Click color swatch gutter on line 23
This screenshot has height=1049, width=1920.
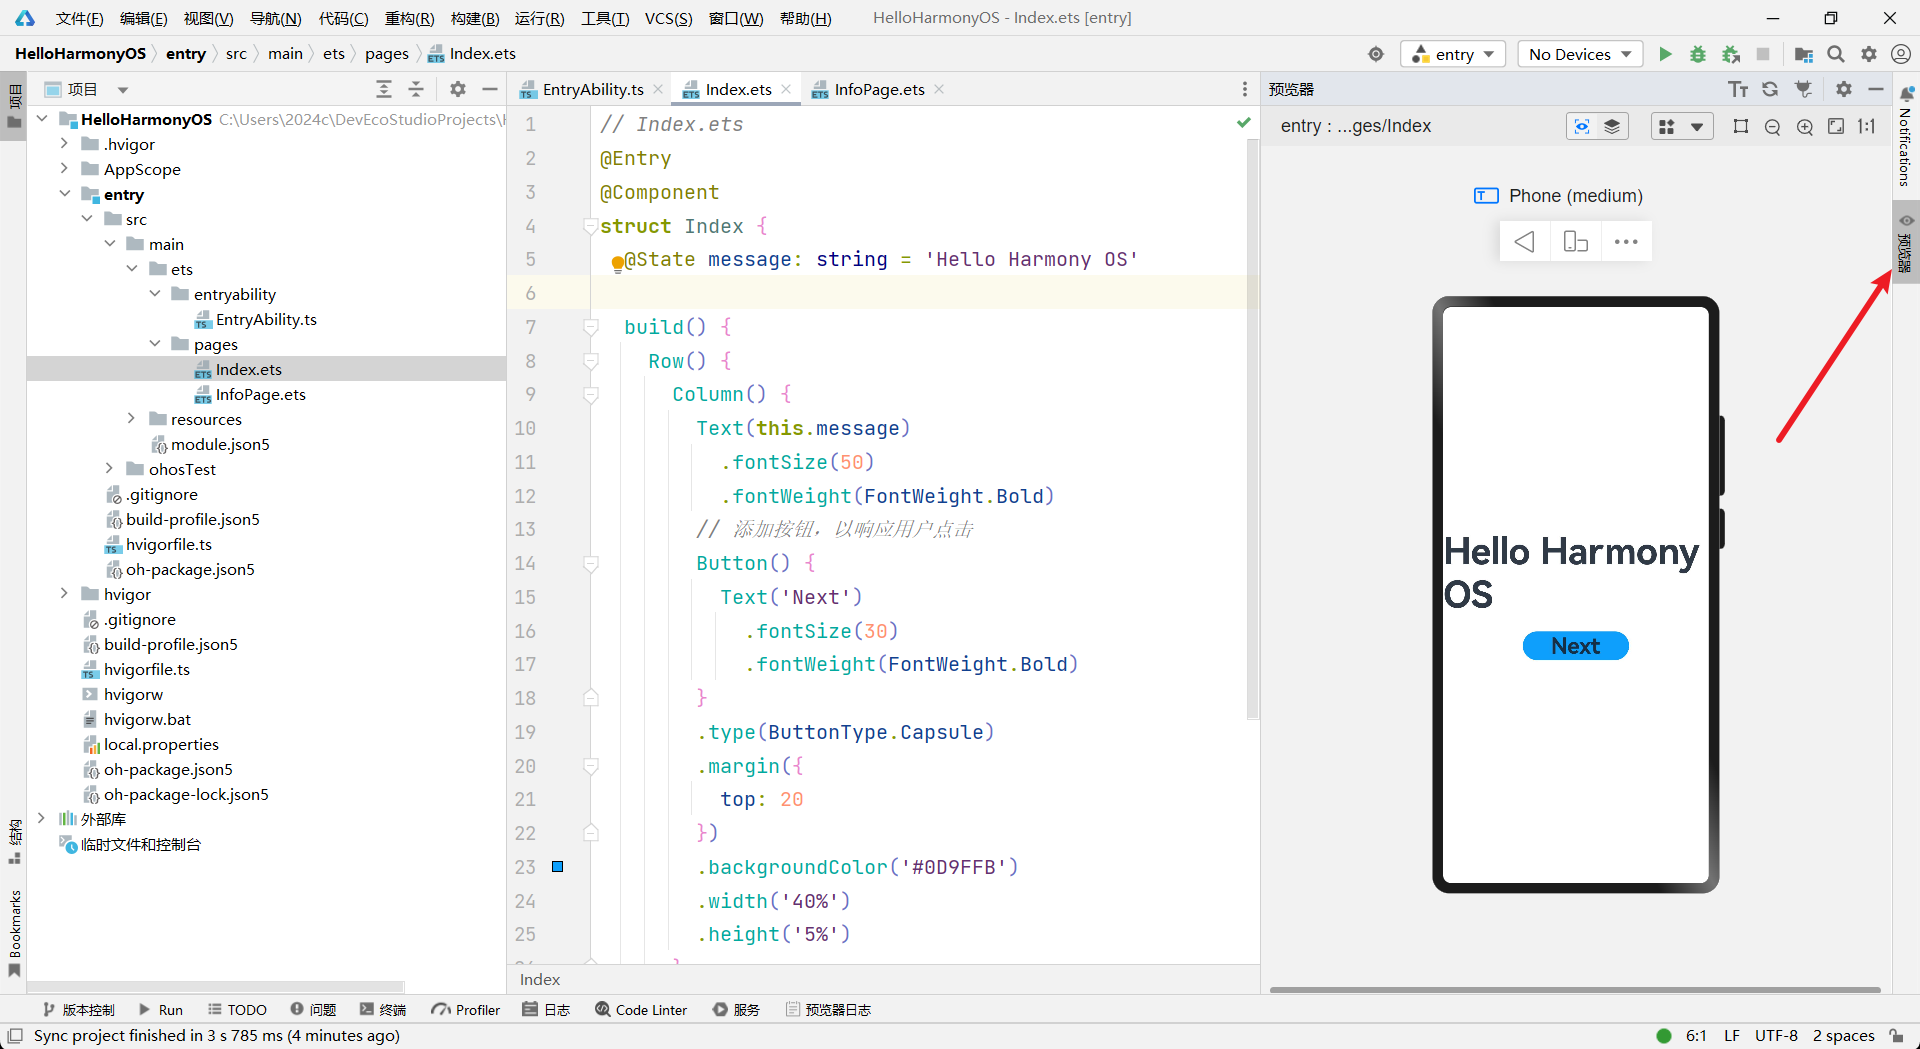coord(558,867)
